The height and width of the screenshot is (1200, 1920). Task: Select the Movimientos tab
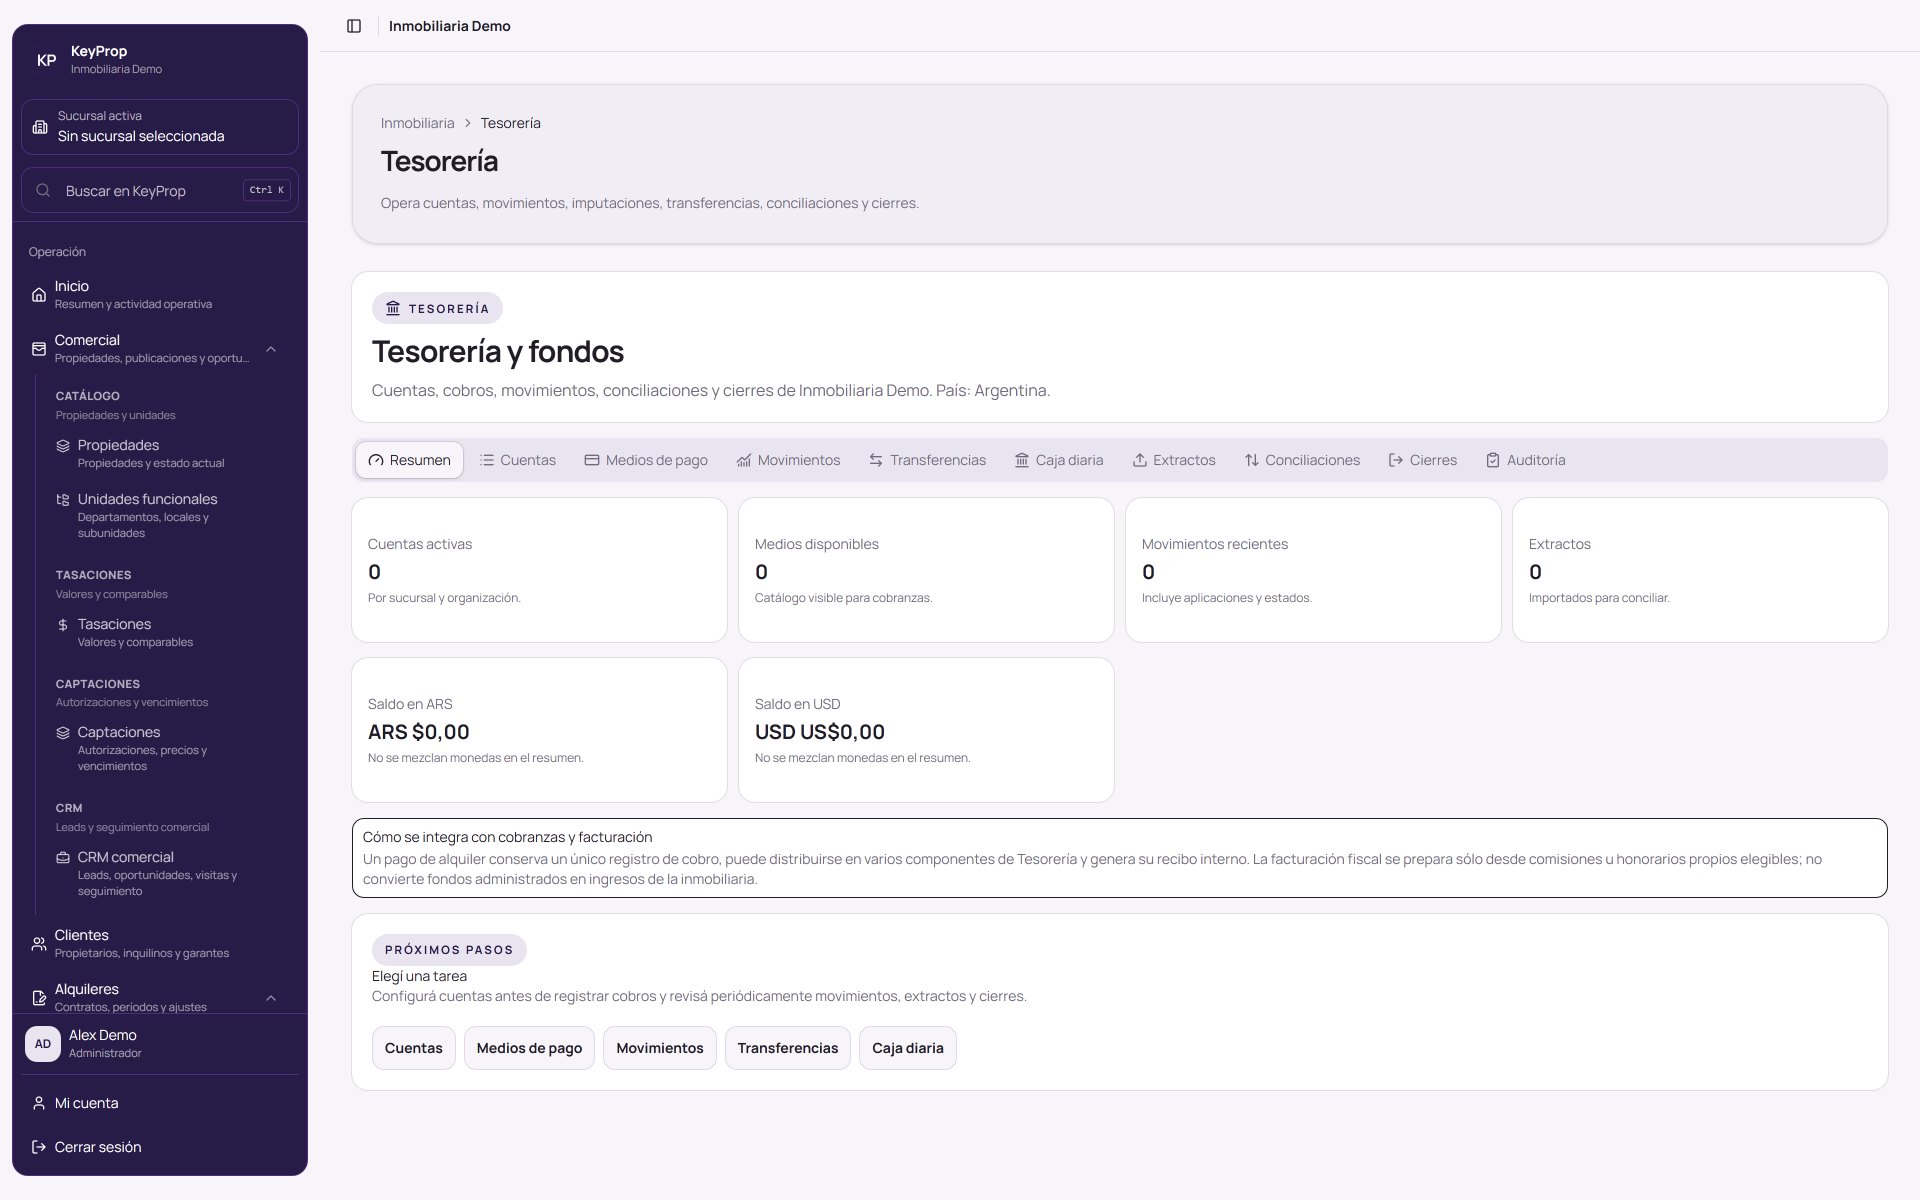pyautogui.click(x=788, y=460)
